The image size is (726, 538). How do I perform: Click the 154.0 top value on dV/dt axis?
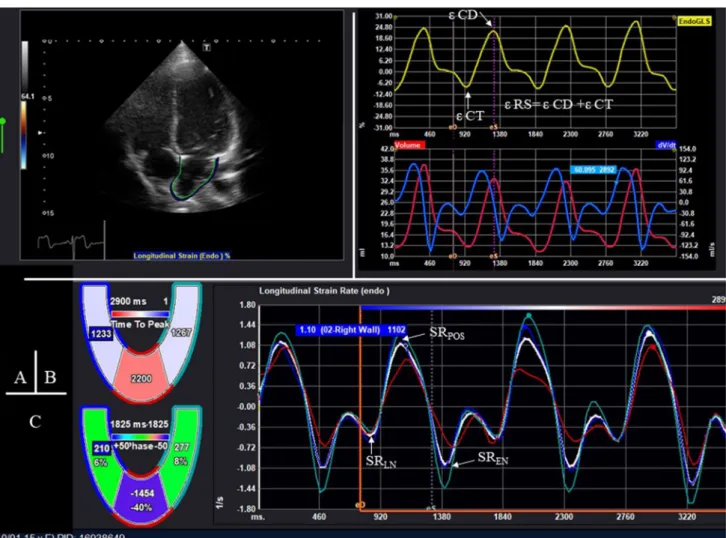[x=688, y=149]
